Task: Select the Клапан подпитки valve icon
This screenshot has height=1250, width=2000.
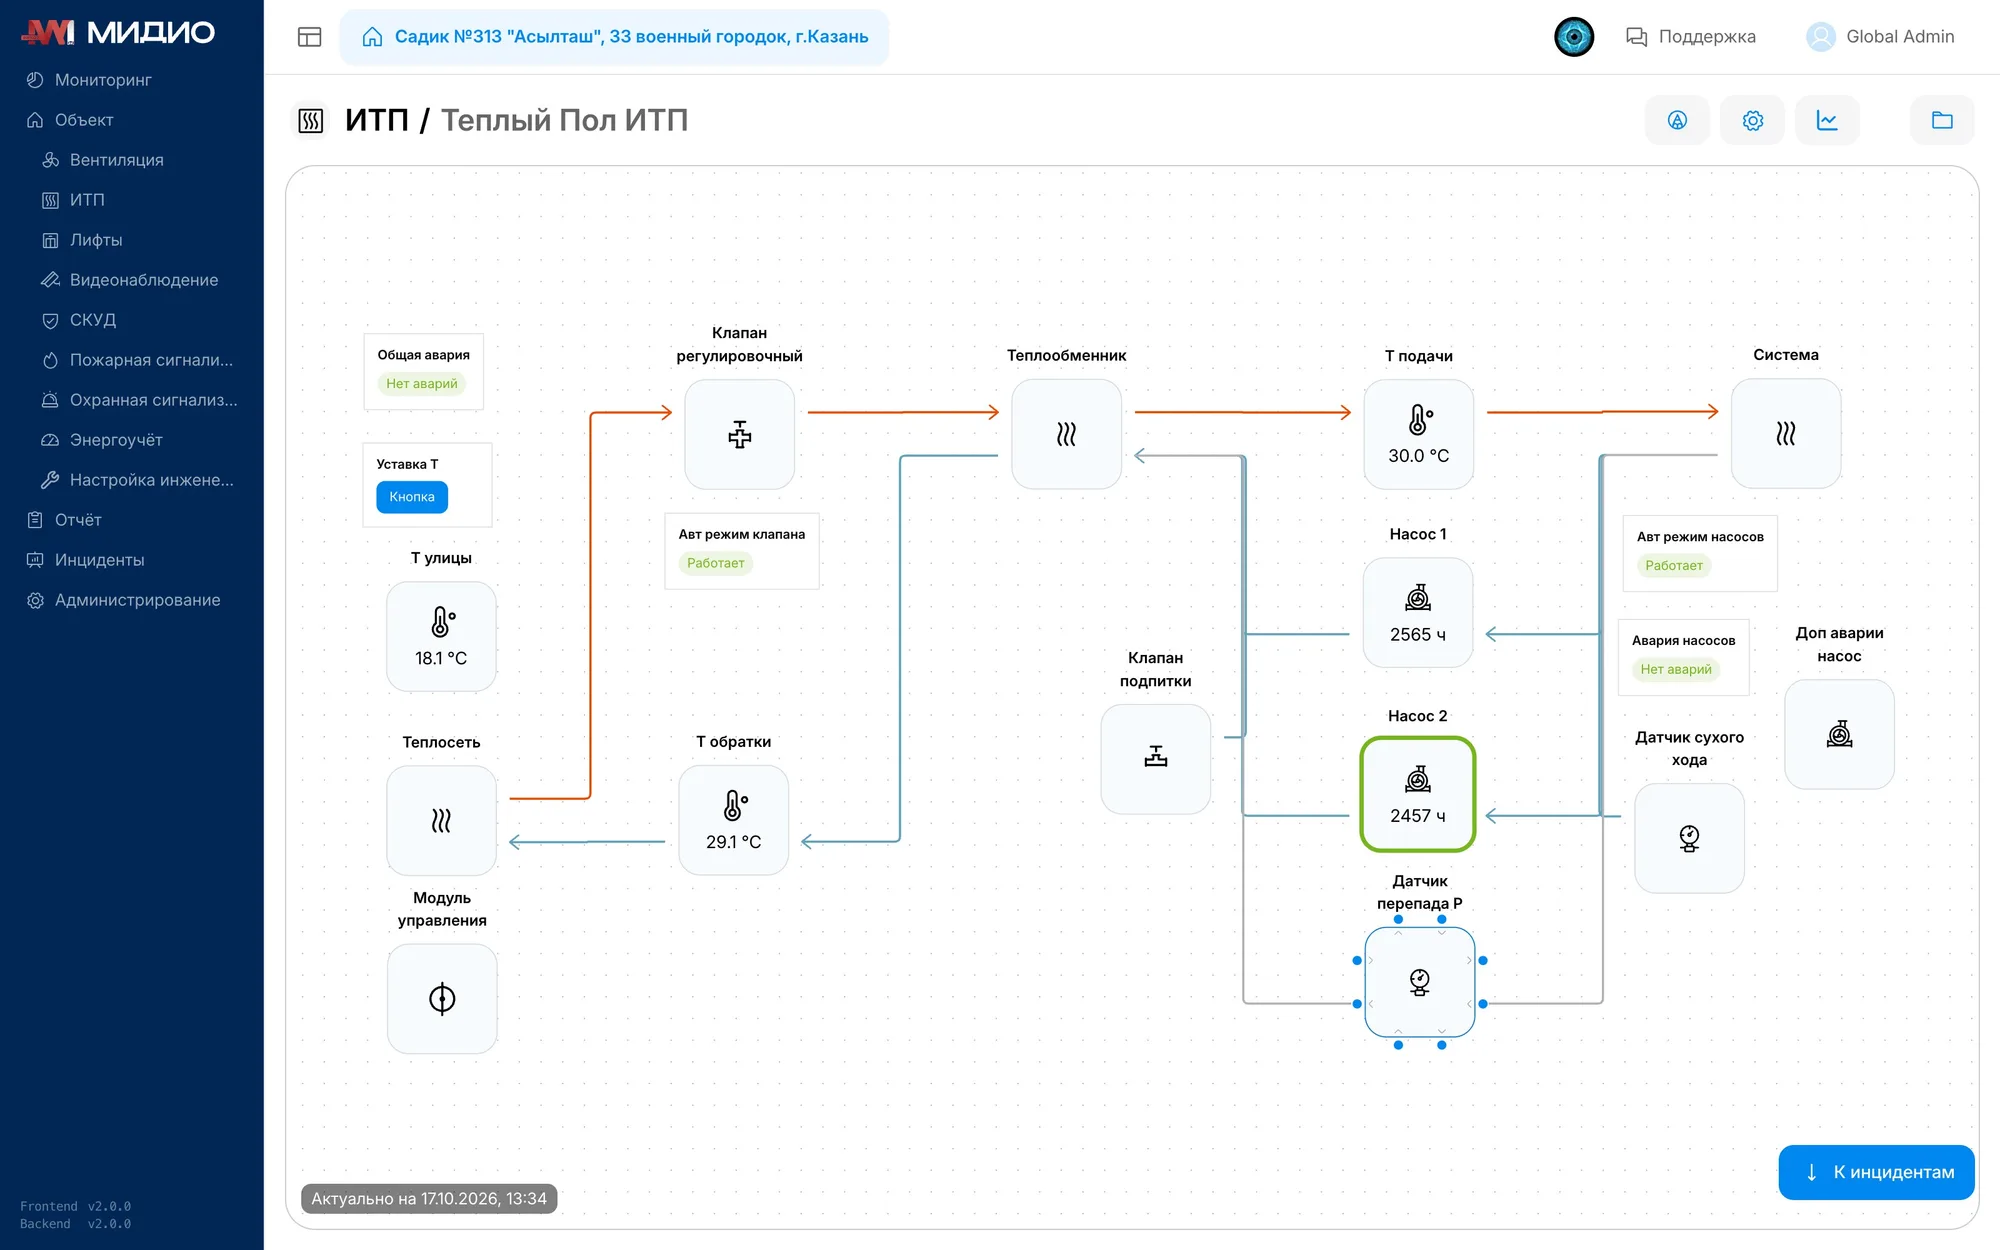Action: 1155,758
